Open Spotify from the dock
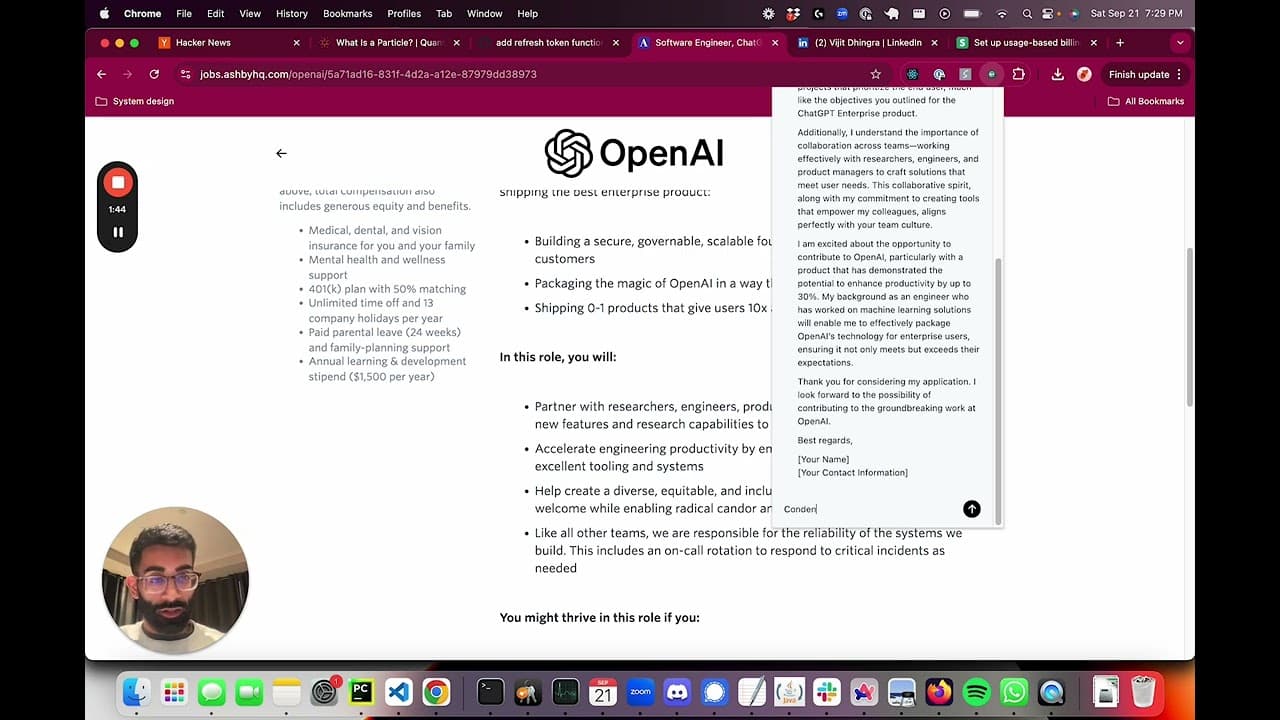This screenshot has width=1280, height=720. tap(976, 692)
